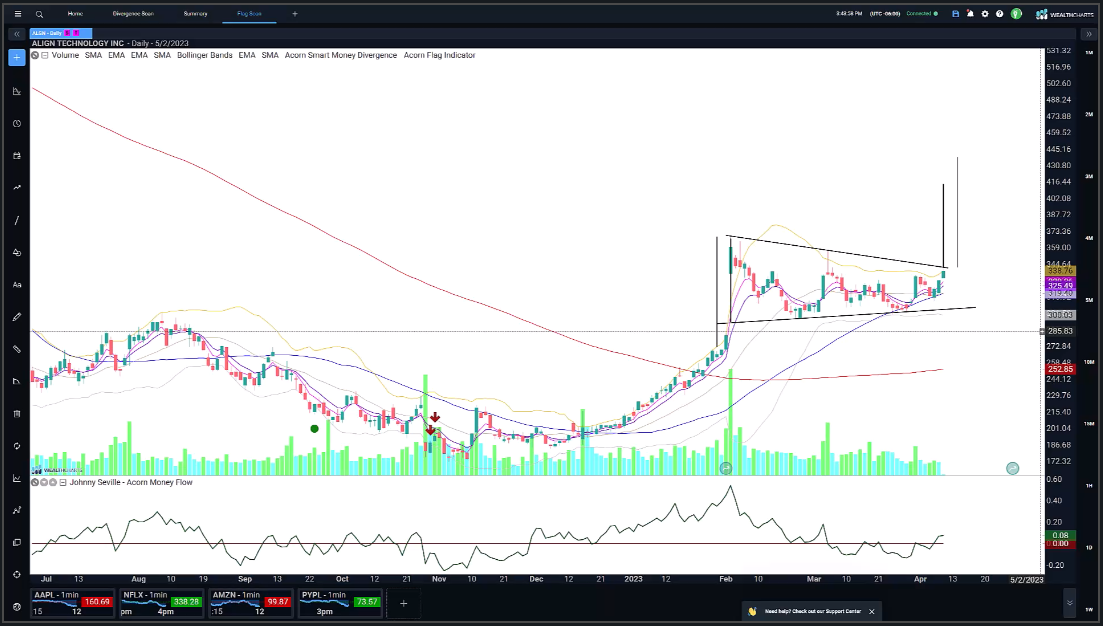Image resolution: width=1103 pixels, height=626 pixels.
Task: Select the text annotation tool
Action: click(17, 285)
